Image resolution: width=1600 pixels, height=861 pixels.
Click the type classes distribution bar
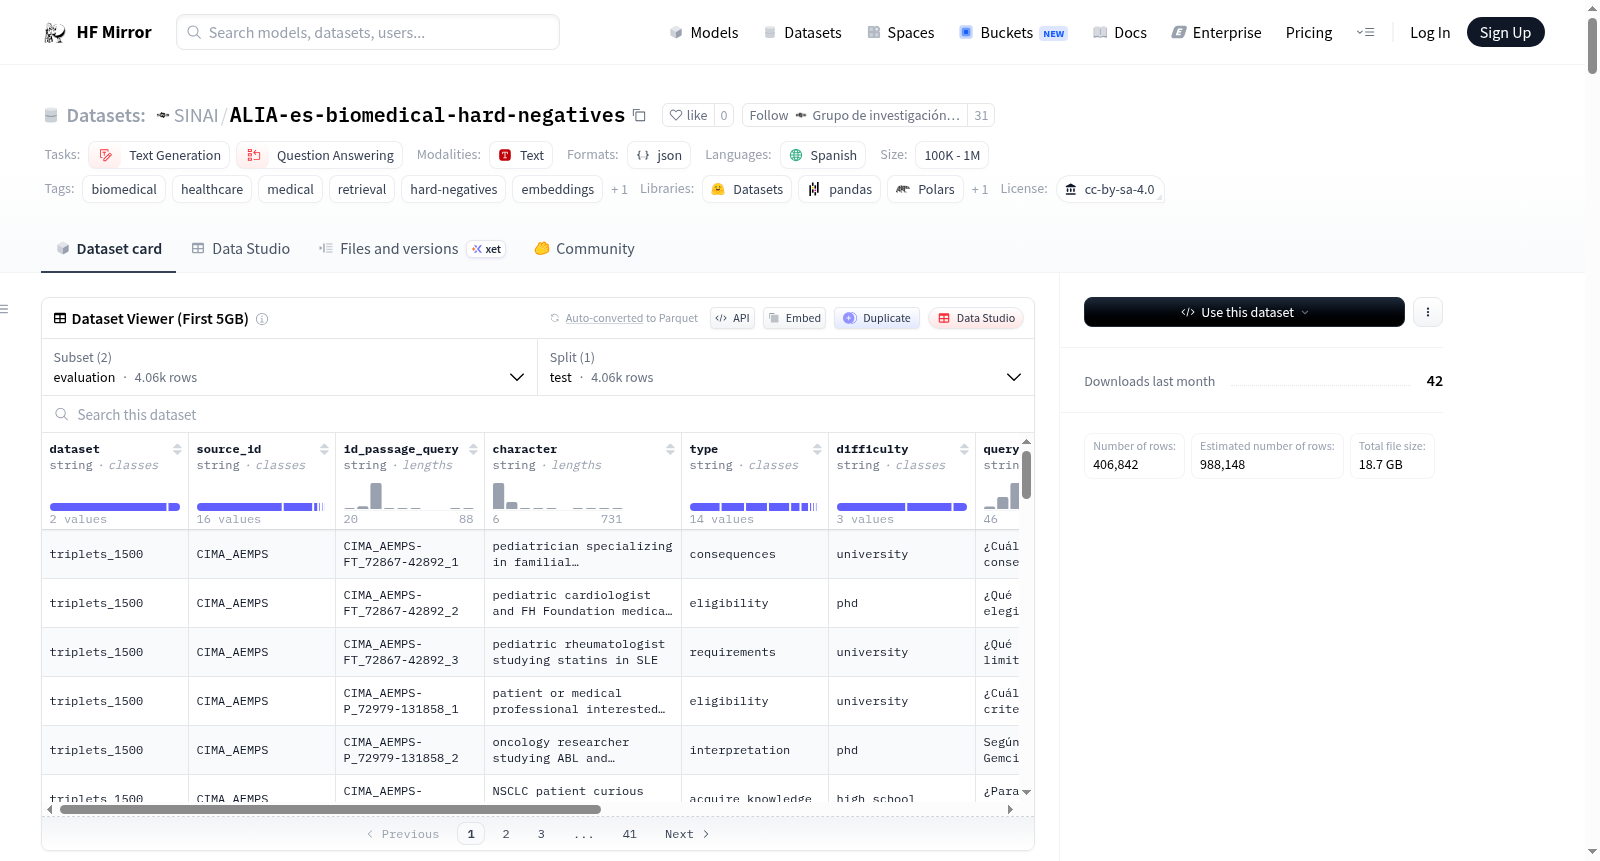754,507
